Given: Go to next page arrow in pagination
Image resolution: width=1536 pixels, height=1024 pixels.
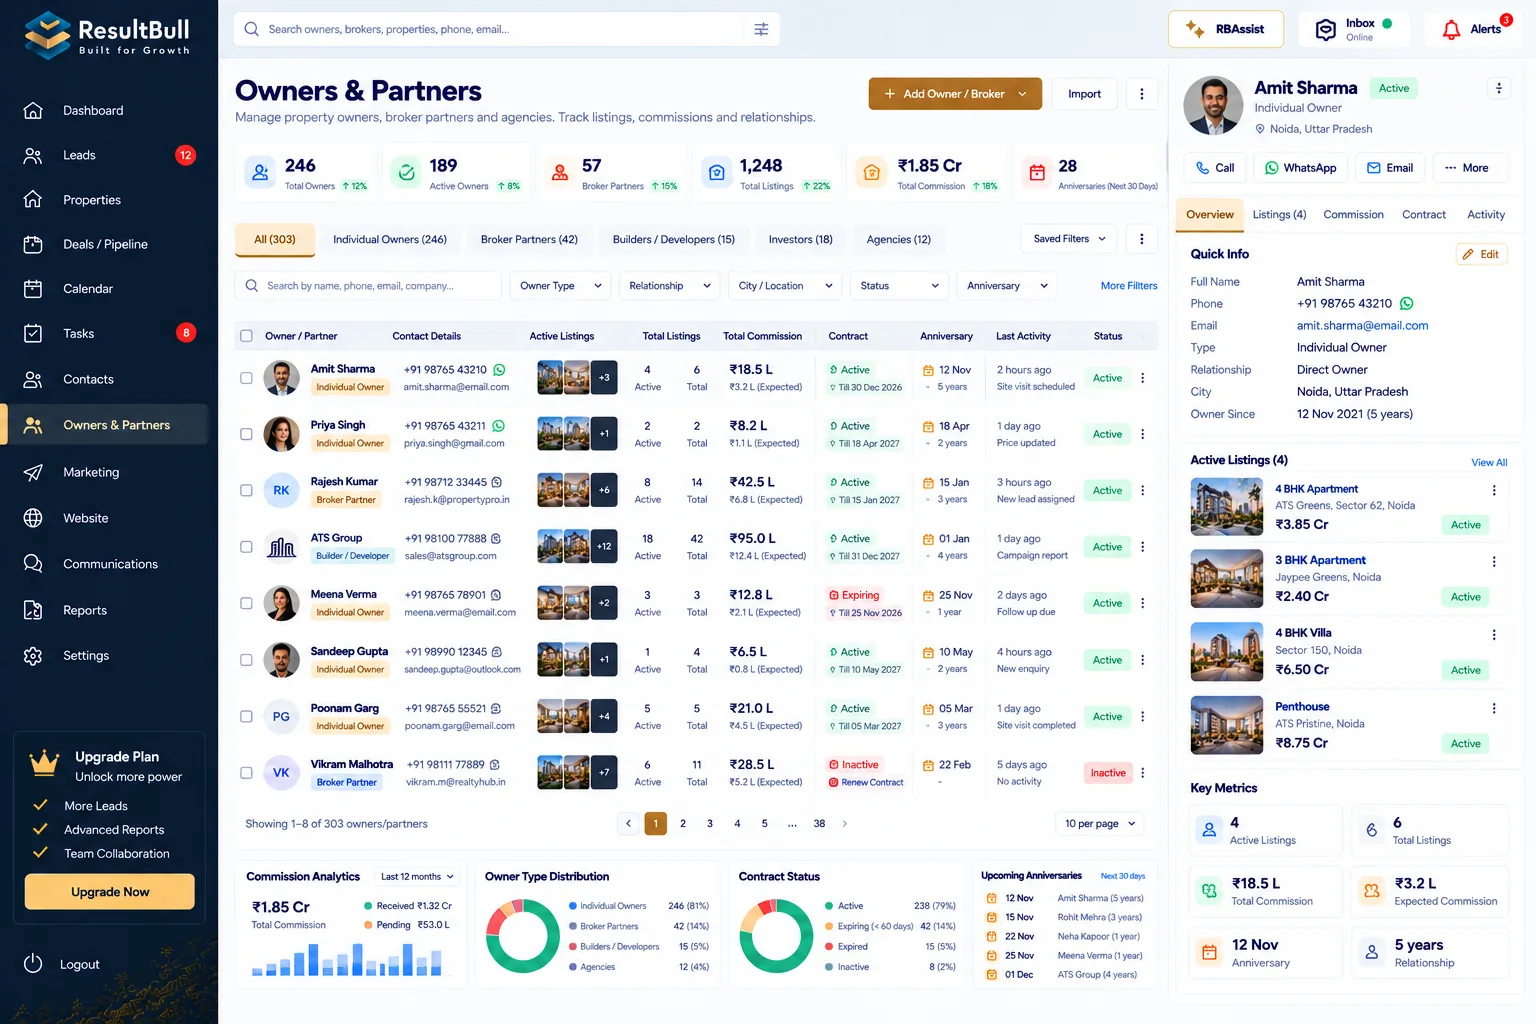Looking at the screenshot, I should click(845, 824).
